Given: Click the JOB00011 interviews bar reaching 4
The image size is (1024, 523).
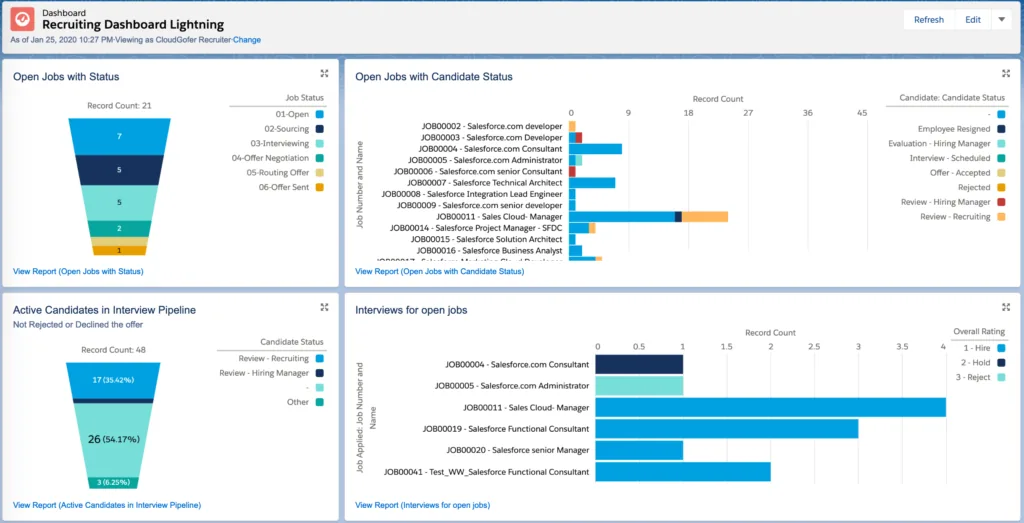Looking at the screenshot, I should tap(771, 407).
